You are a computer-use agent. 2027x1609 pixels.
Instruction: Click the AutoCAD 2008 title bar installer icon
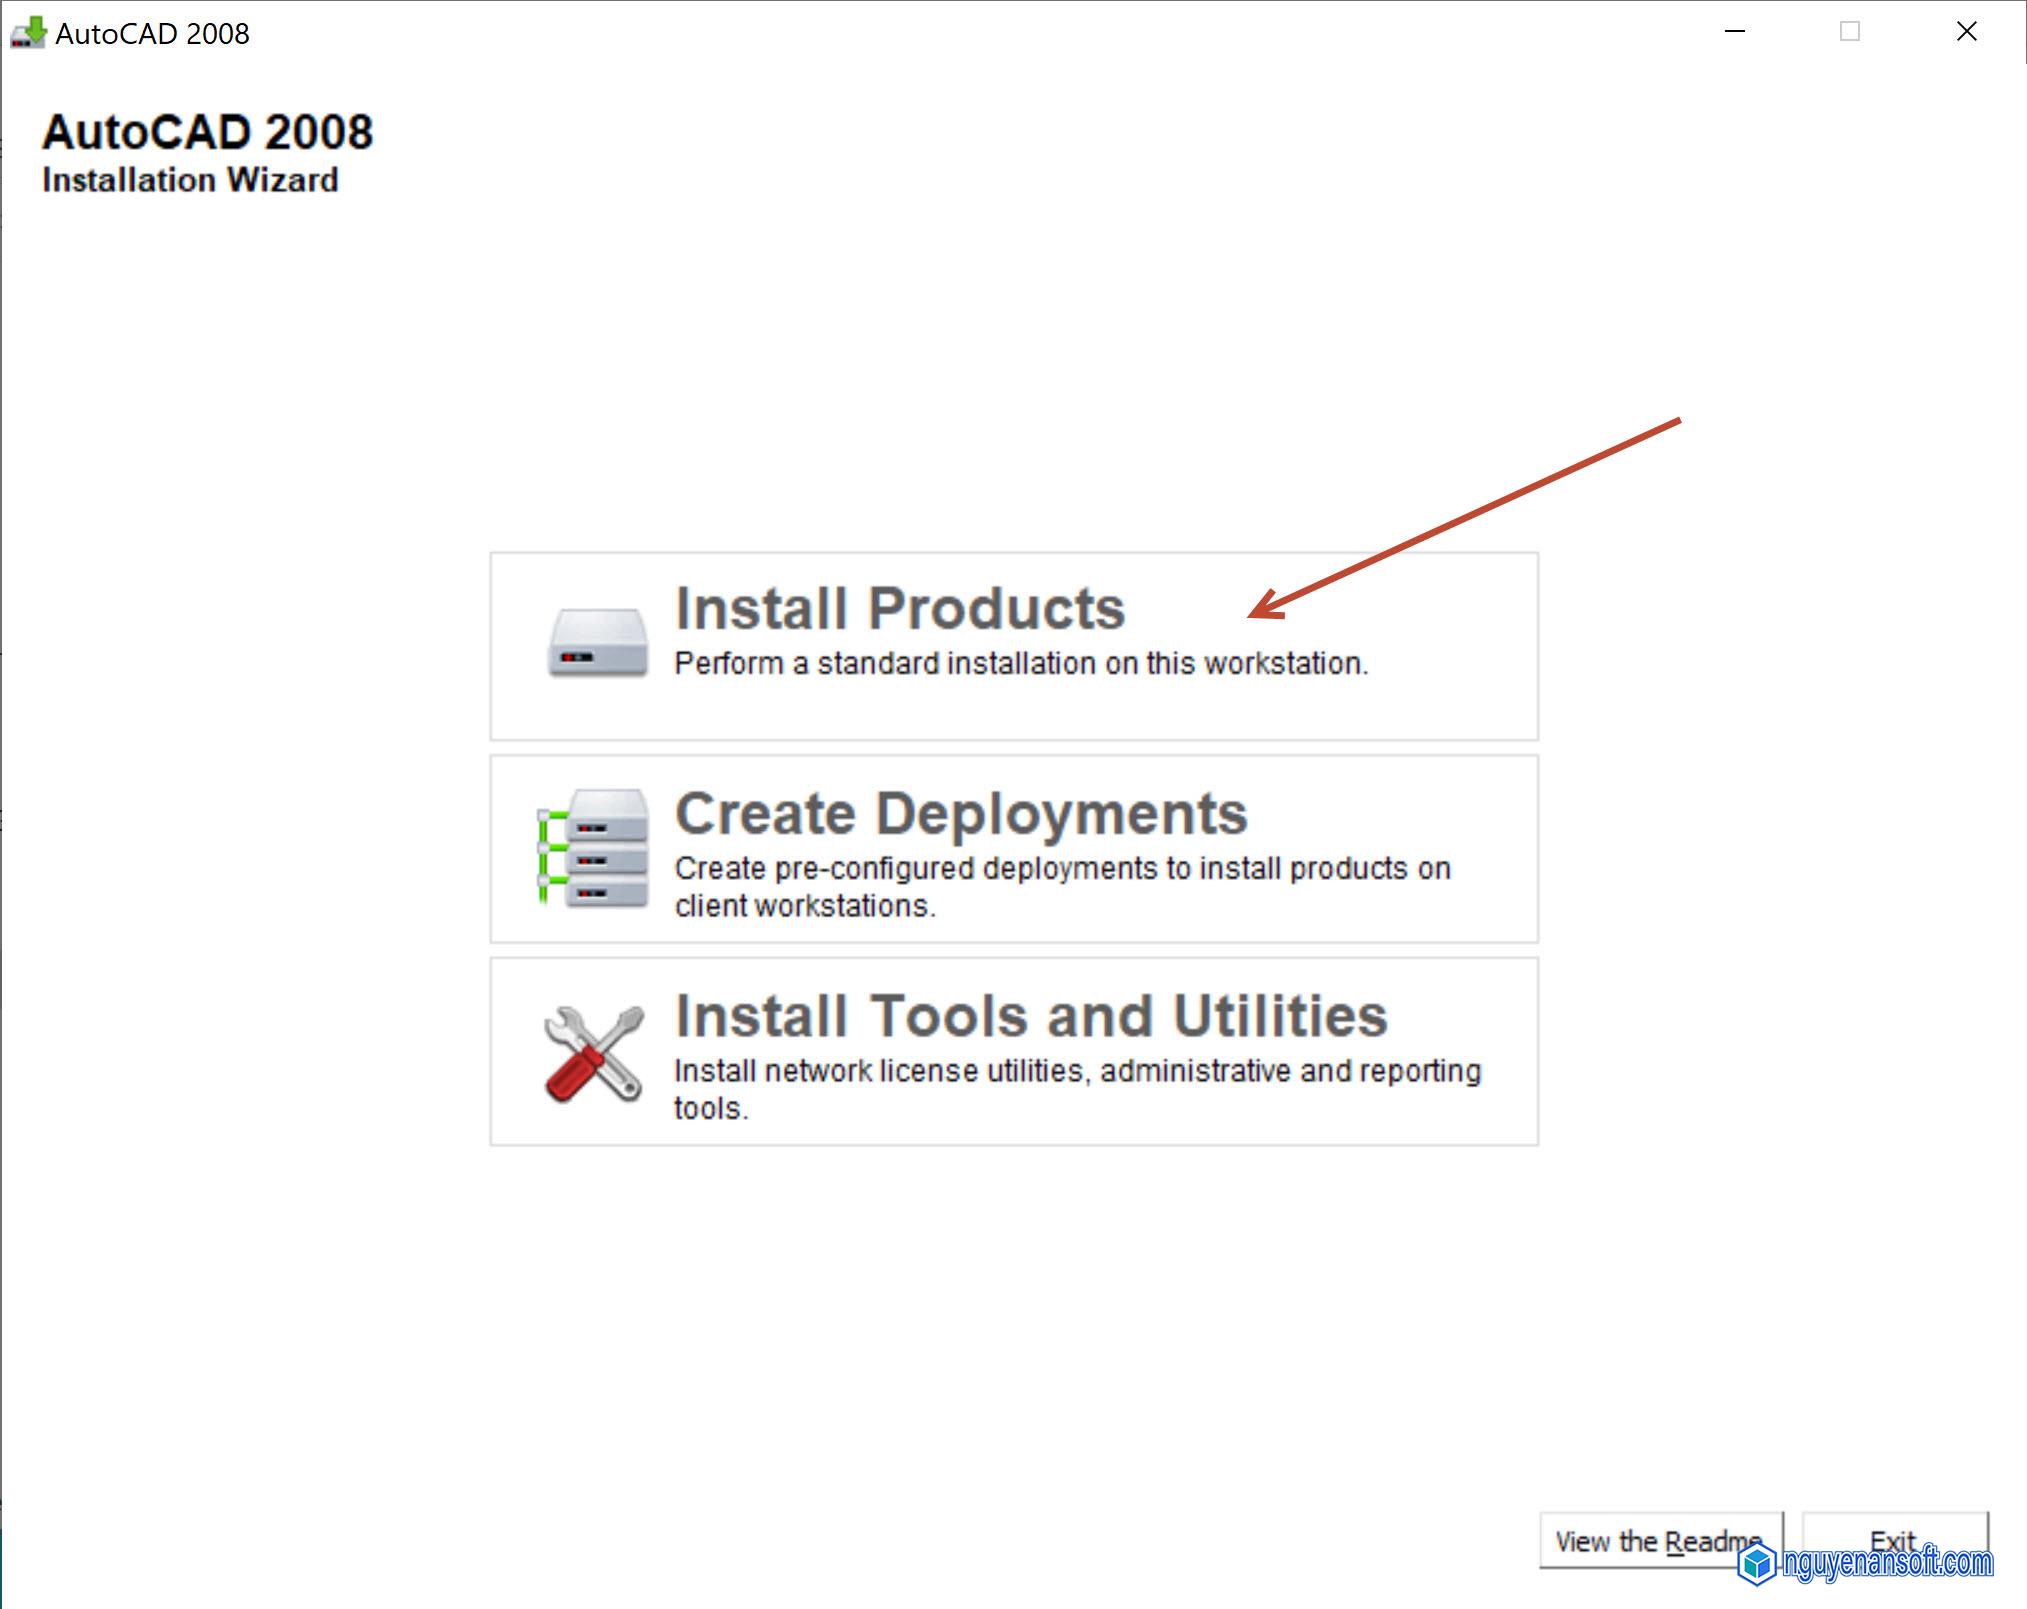(28, 33)
